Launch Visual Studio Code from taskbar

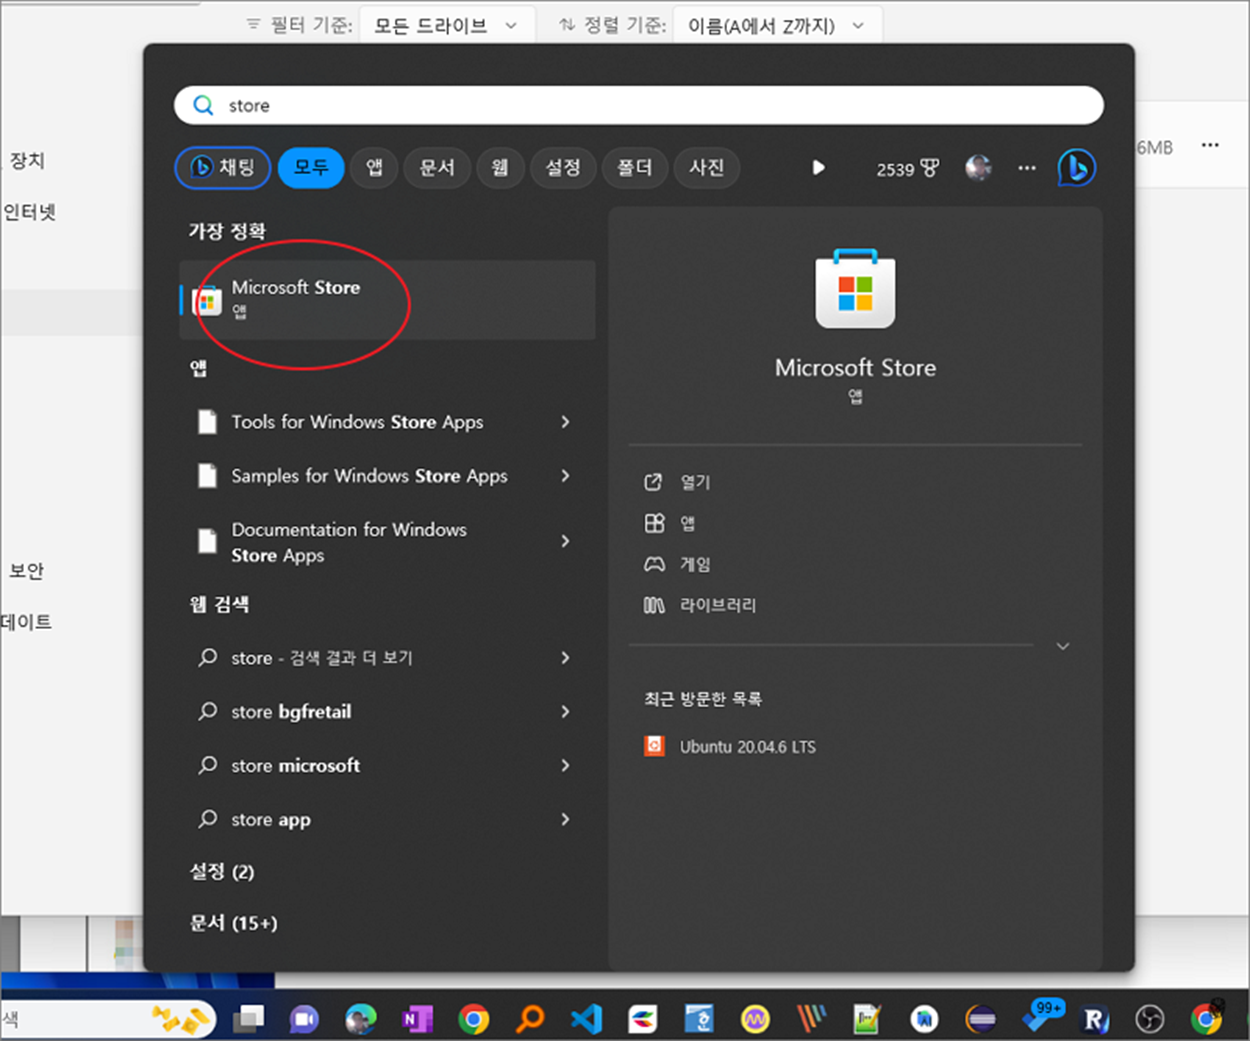click(587, 1019)
